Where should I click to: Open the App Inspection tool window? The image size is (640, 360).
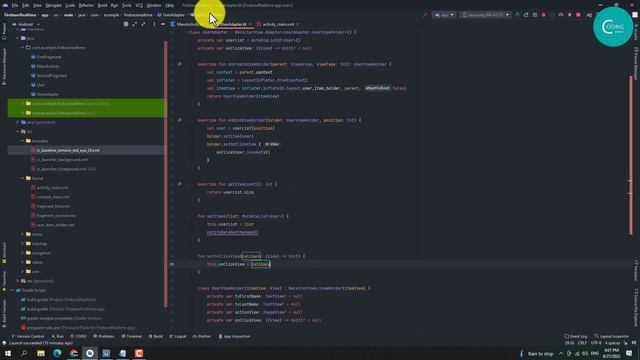tap(234, 336)
